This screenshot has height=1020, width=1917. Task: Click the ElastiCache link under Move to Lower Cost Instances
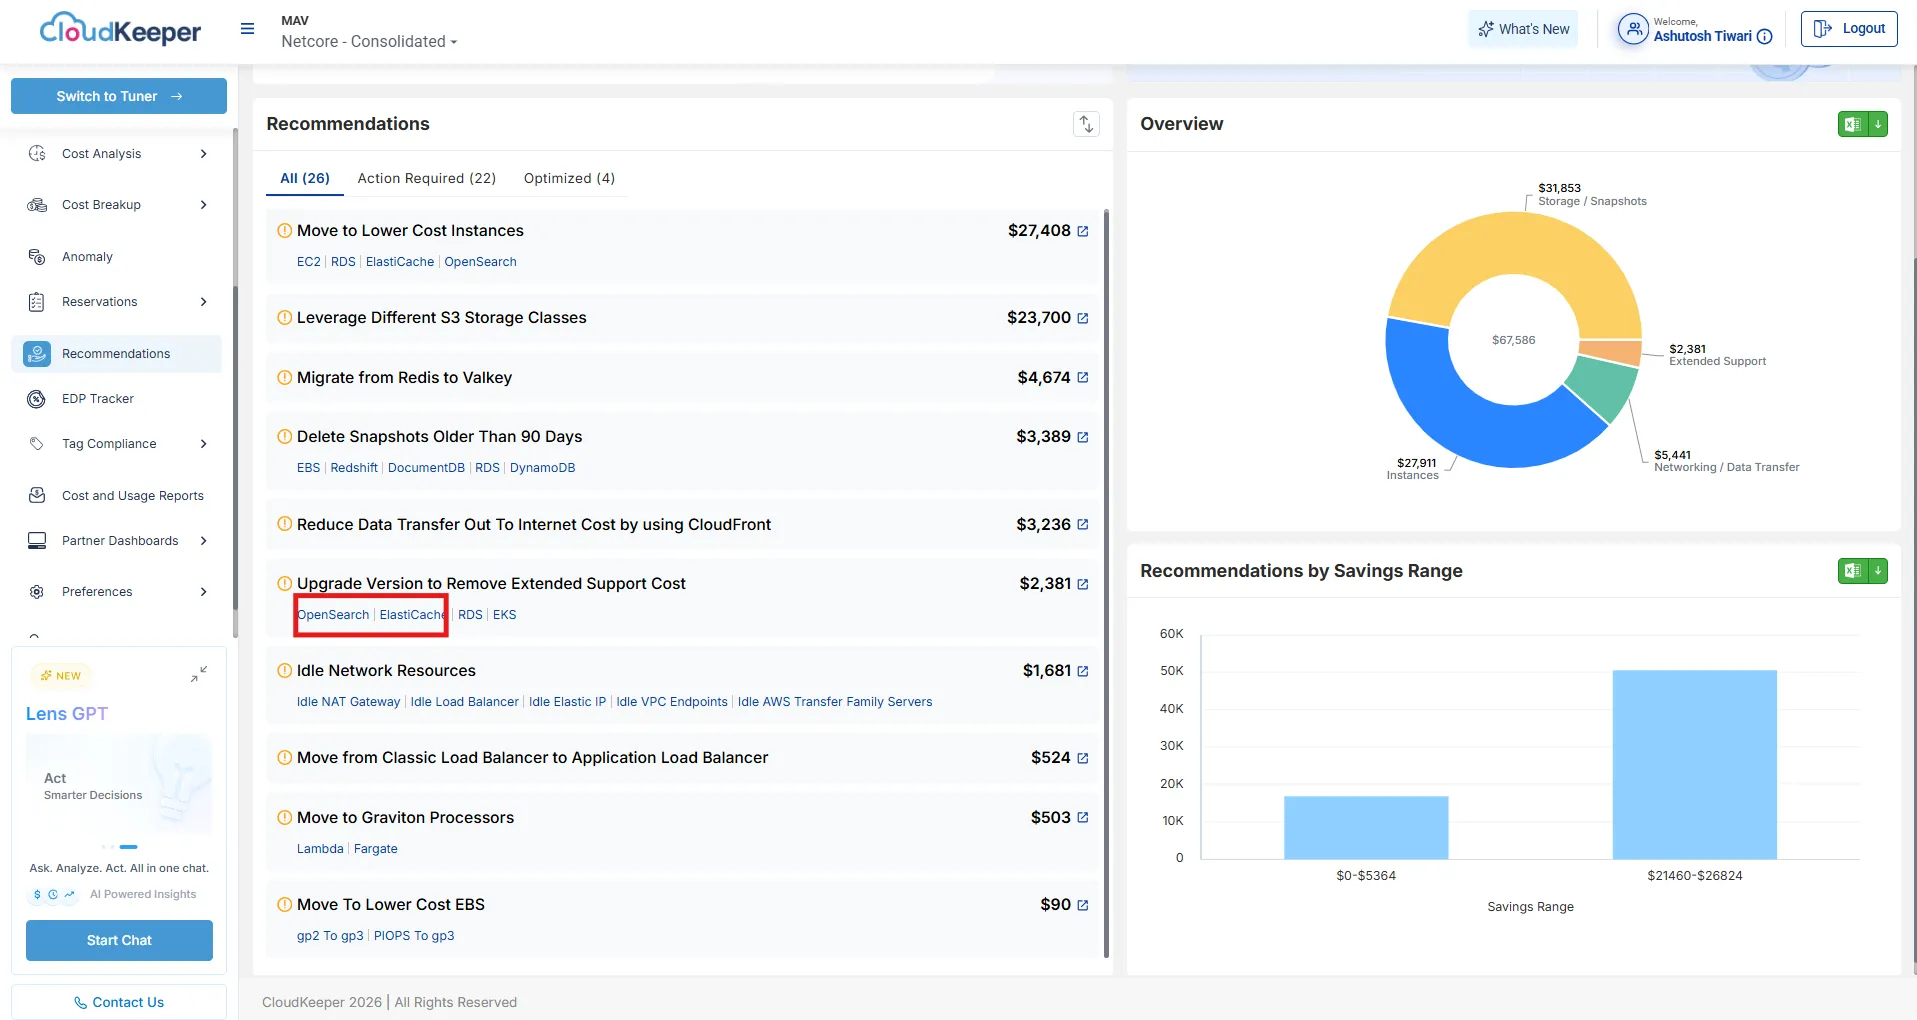(400, 262)
